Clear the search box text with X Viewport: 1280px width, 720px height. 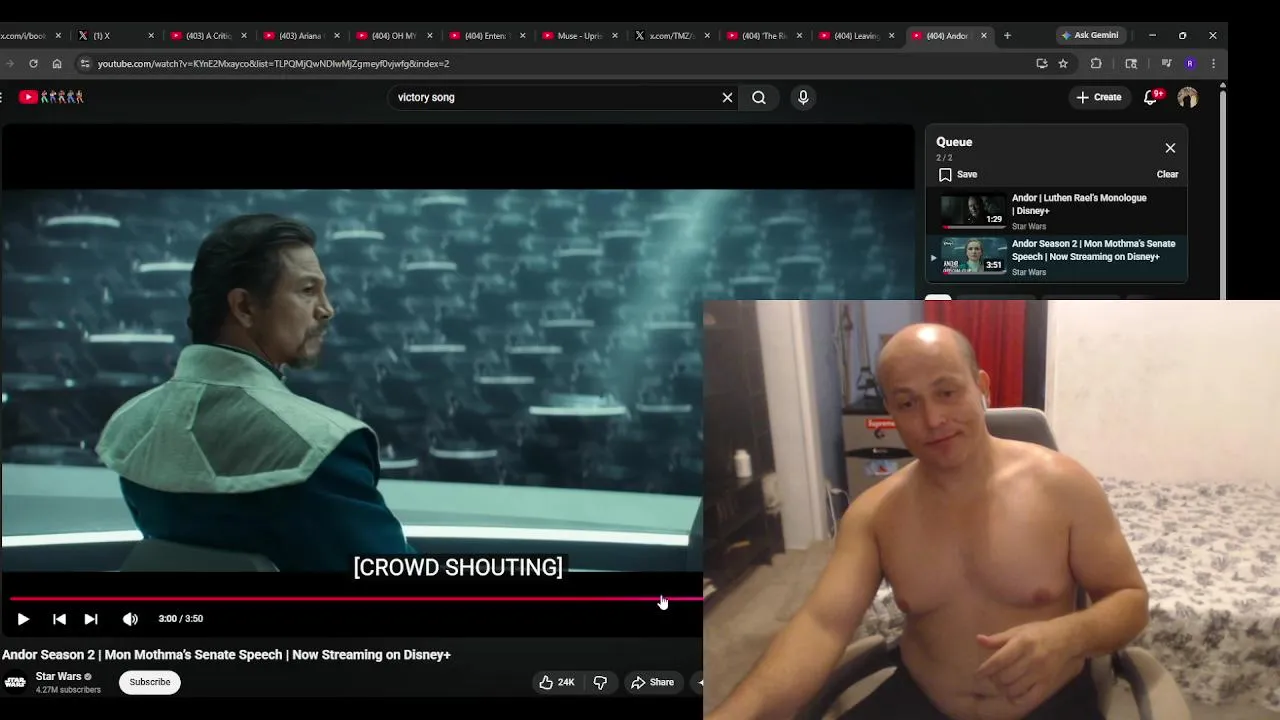tap(727, 97)
